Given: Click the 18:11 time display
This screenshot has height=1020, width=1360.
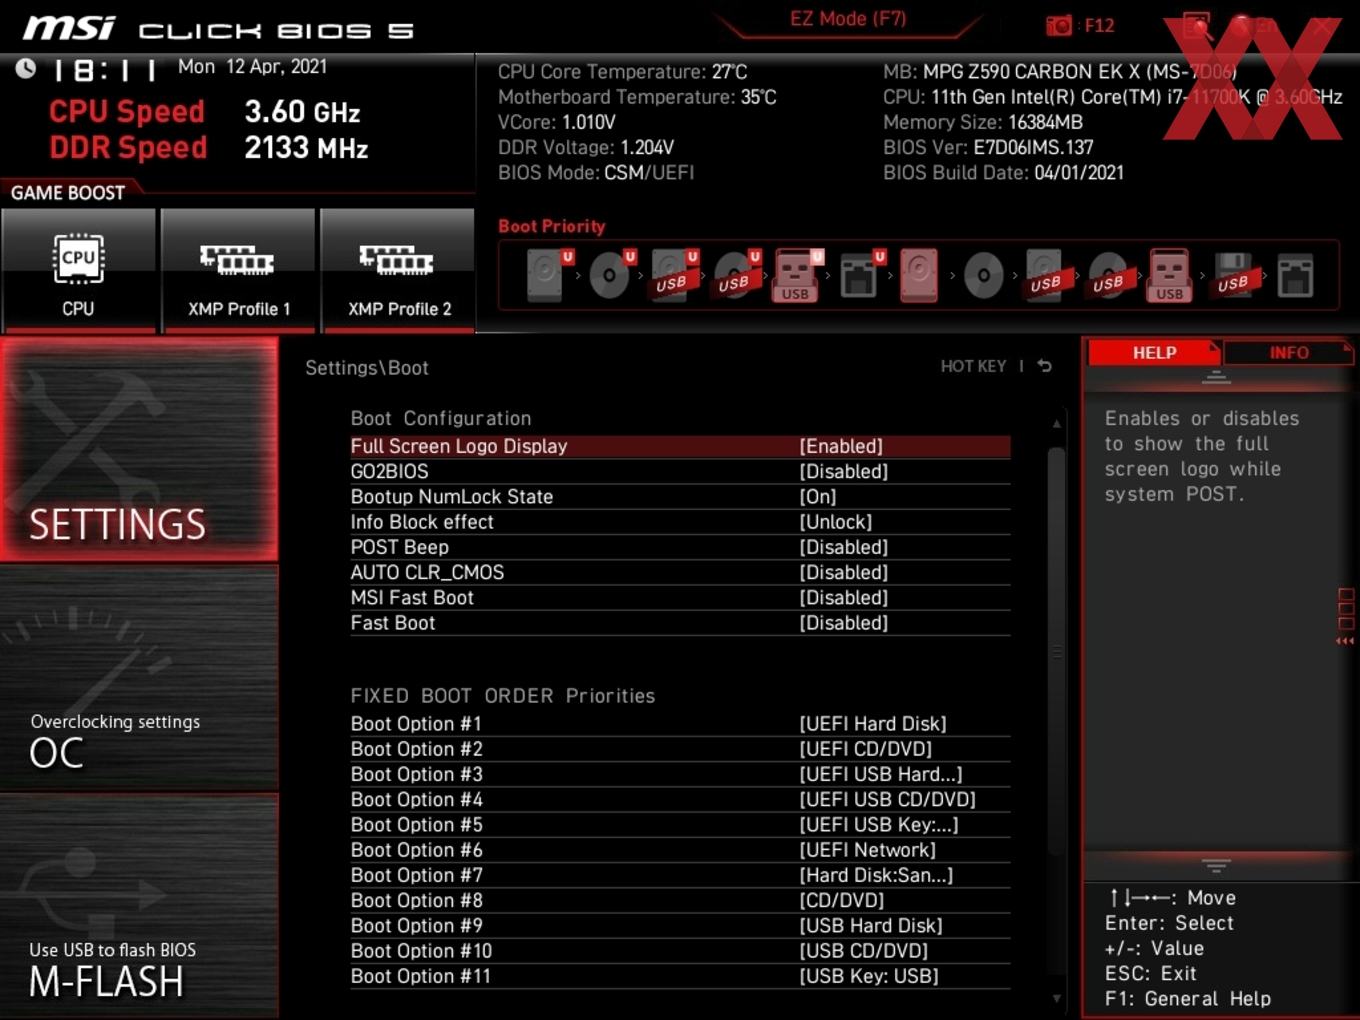Looking at the screenshot, I should point(105,70).
